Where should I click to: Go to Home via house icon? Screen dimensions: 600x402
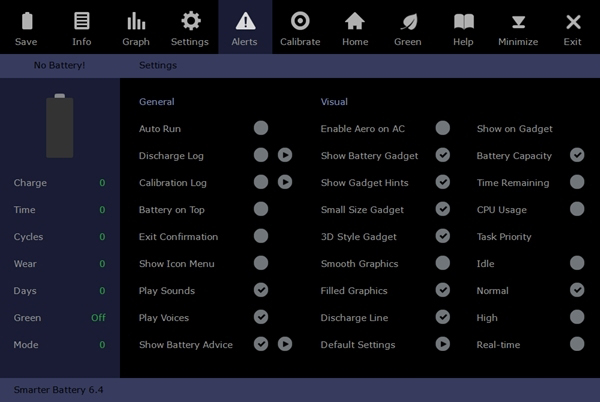click(x=354, y=22)
